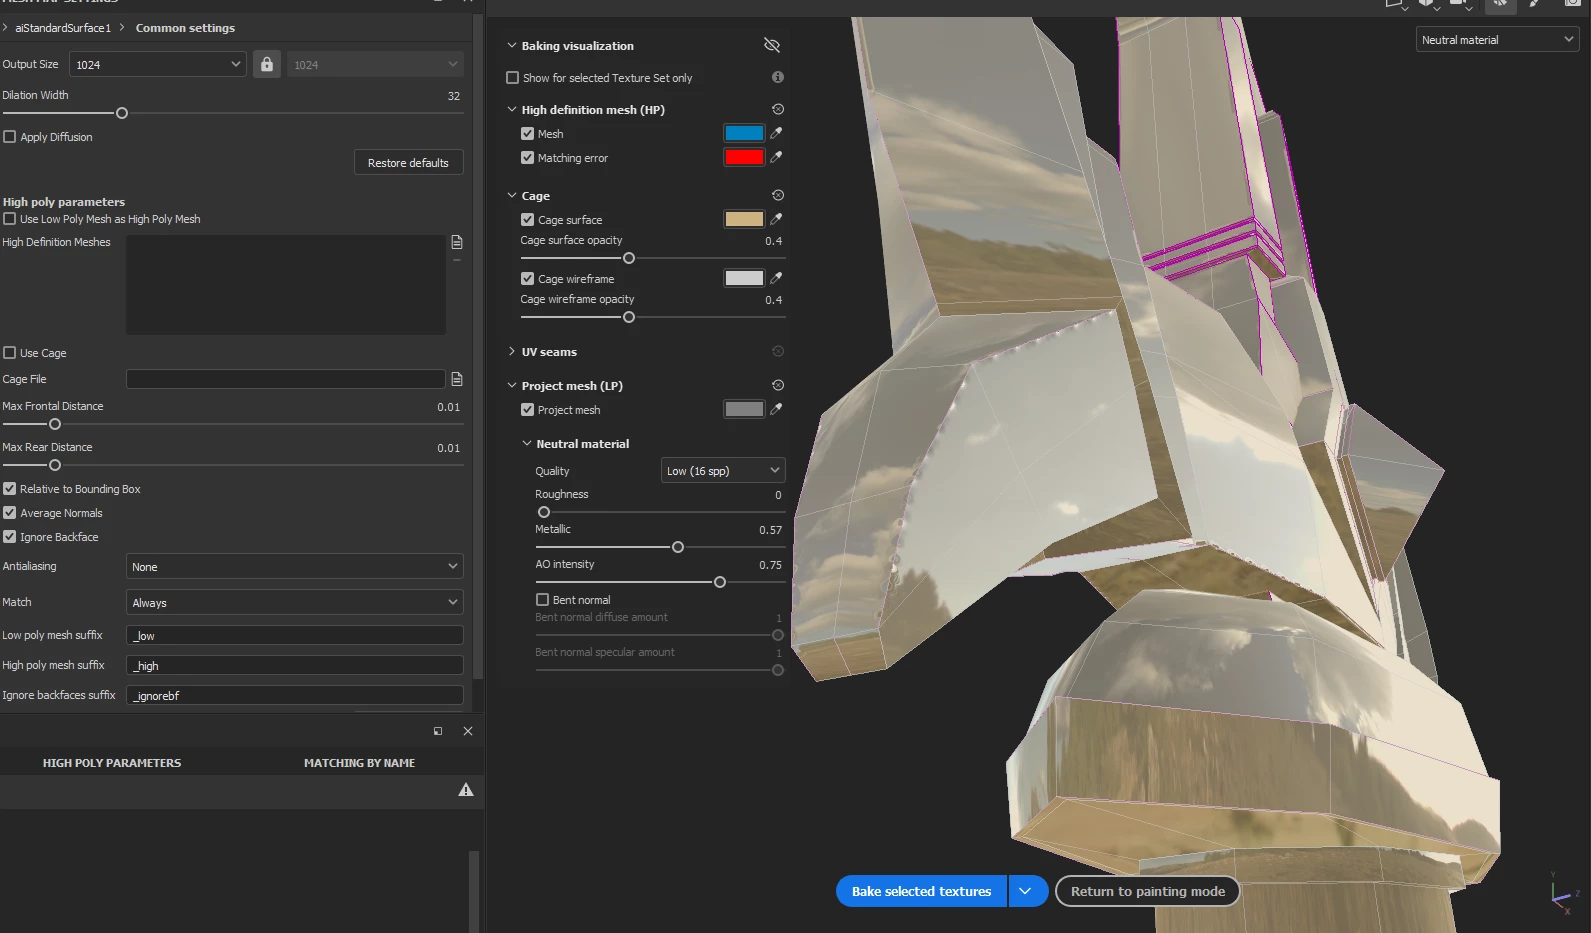Click Restore defaults button

[408, 162]
